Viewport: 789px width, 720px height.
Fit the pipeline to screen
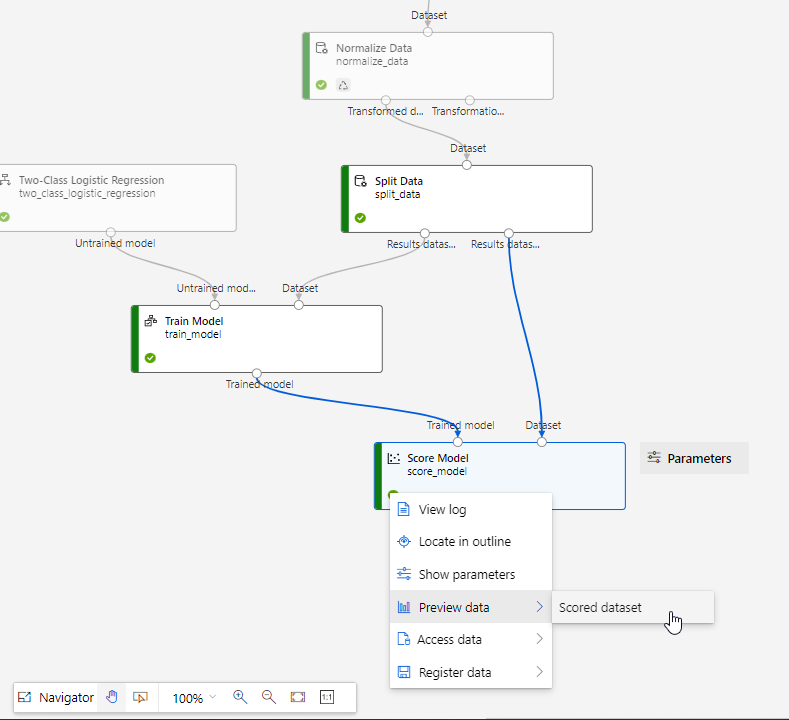coord(298,697)
